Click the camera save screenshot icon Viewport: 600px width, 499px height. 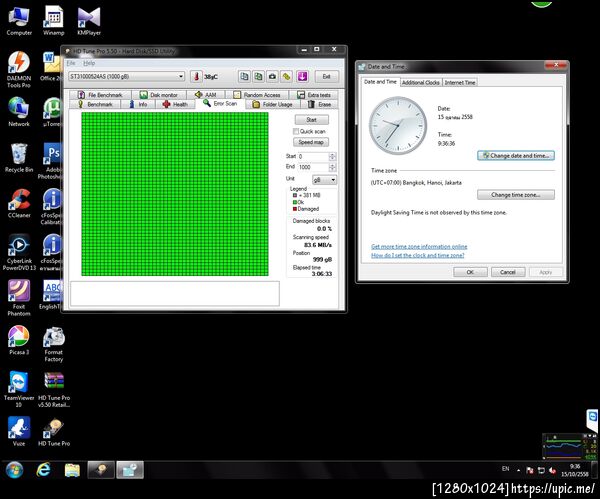tap(272, 77)
